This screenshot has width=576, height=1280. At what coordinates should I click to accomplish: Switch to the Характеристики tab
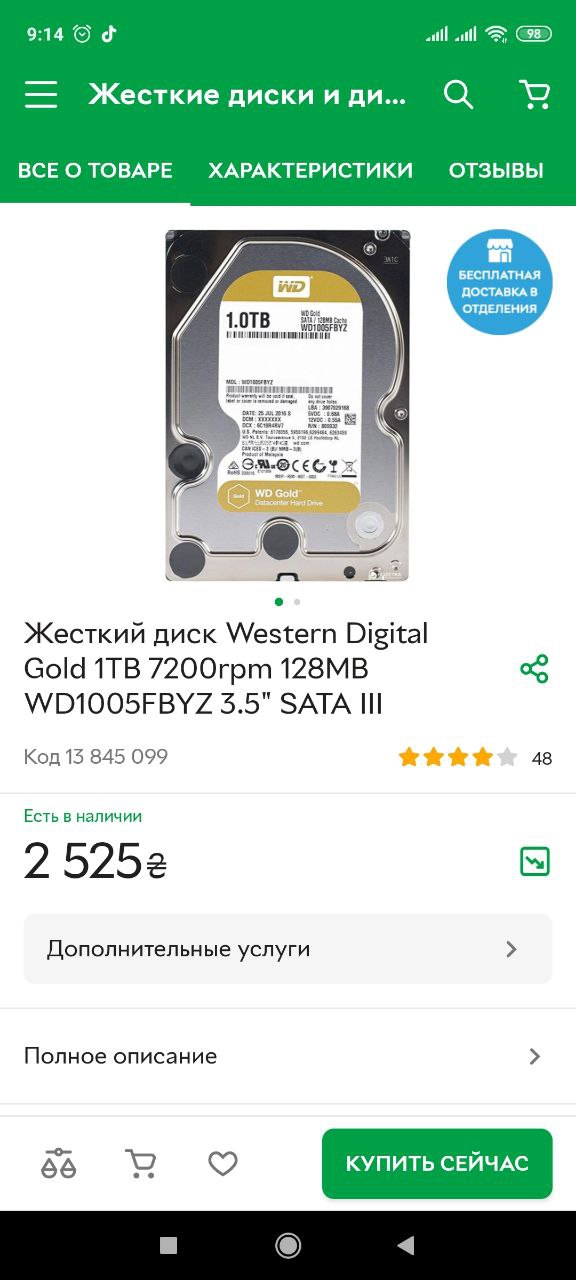(x=311, y=170)
